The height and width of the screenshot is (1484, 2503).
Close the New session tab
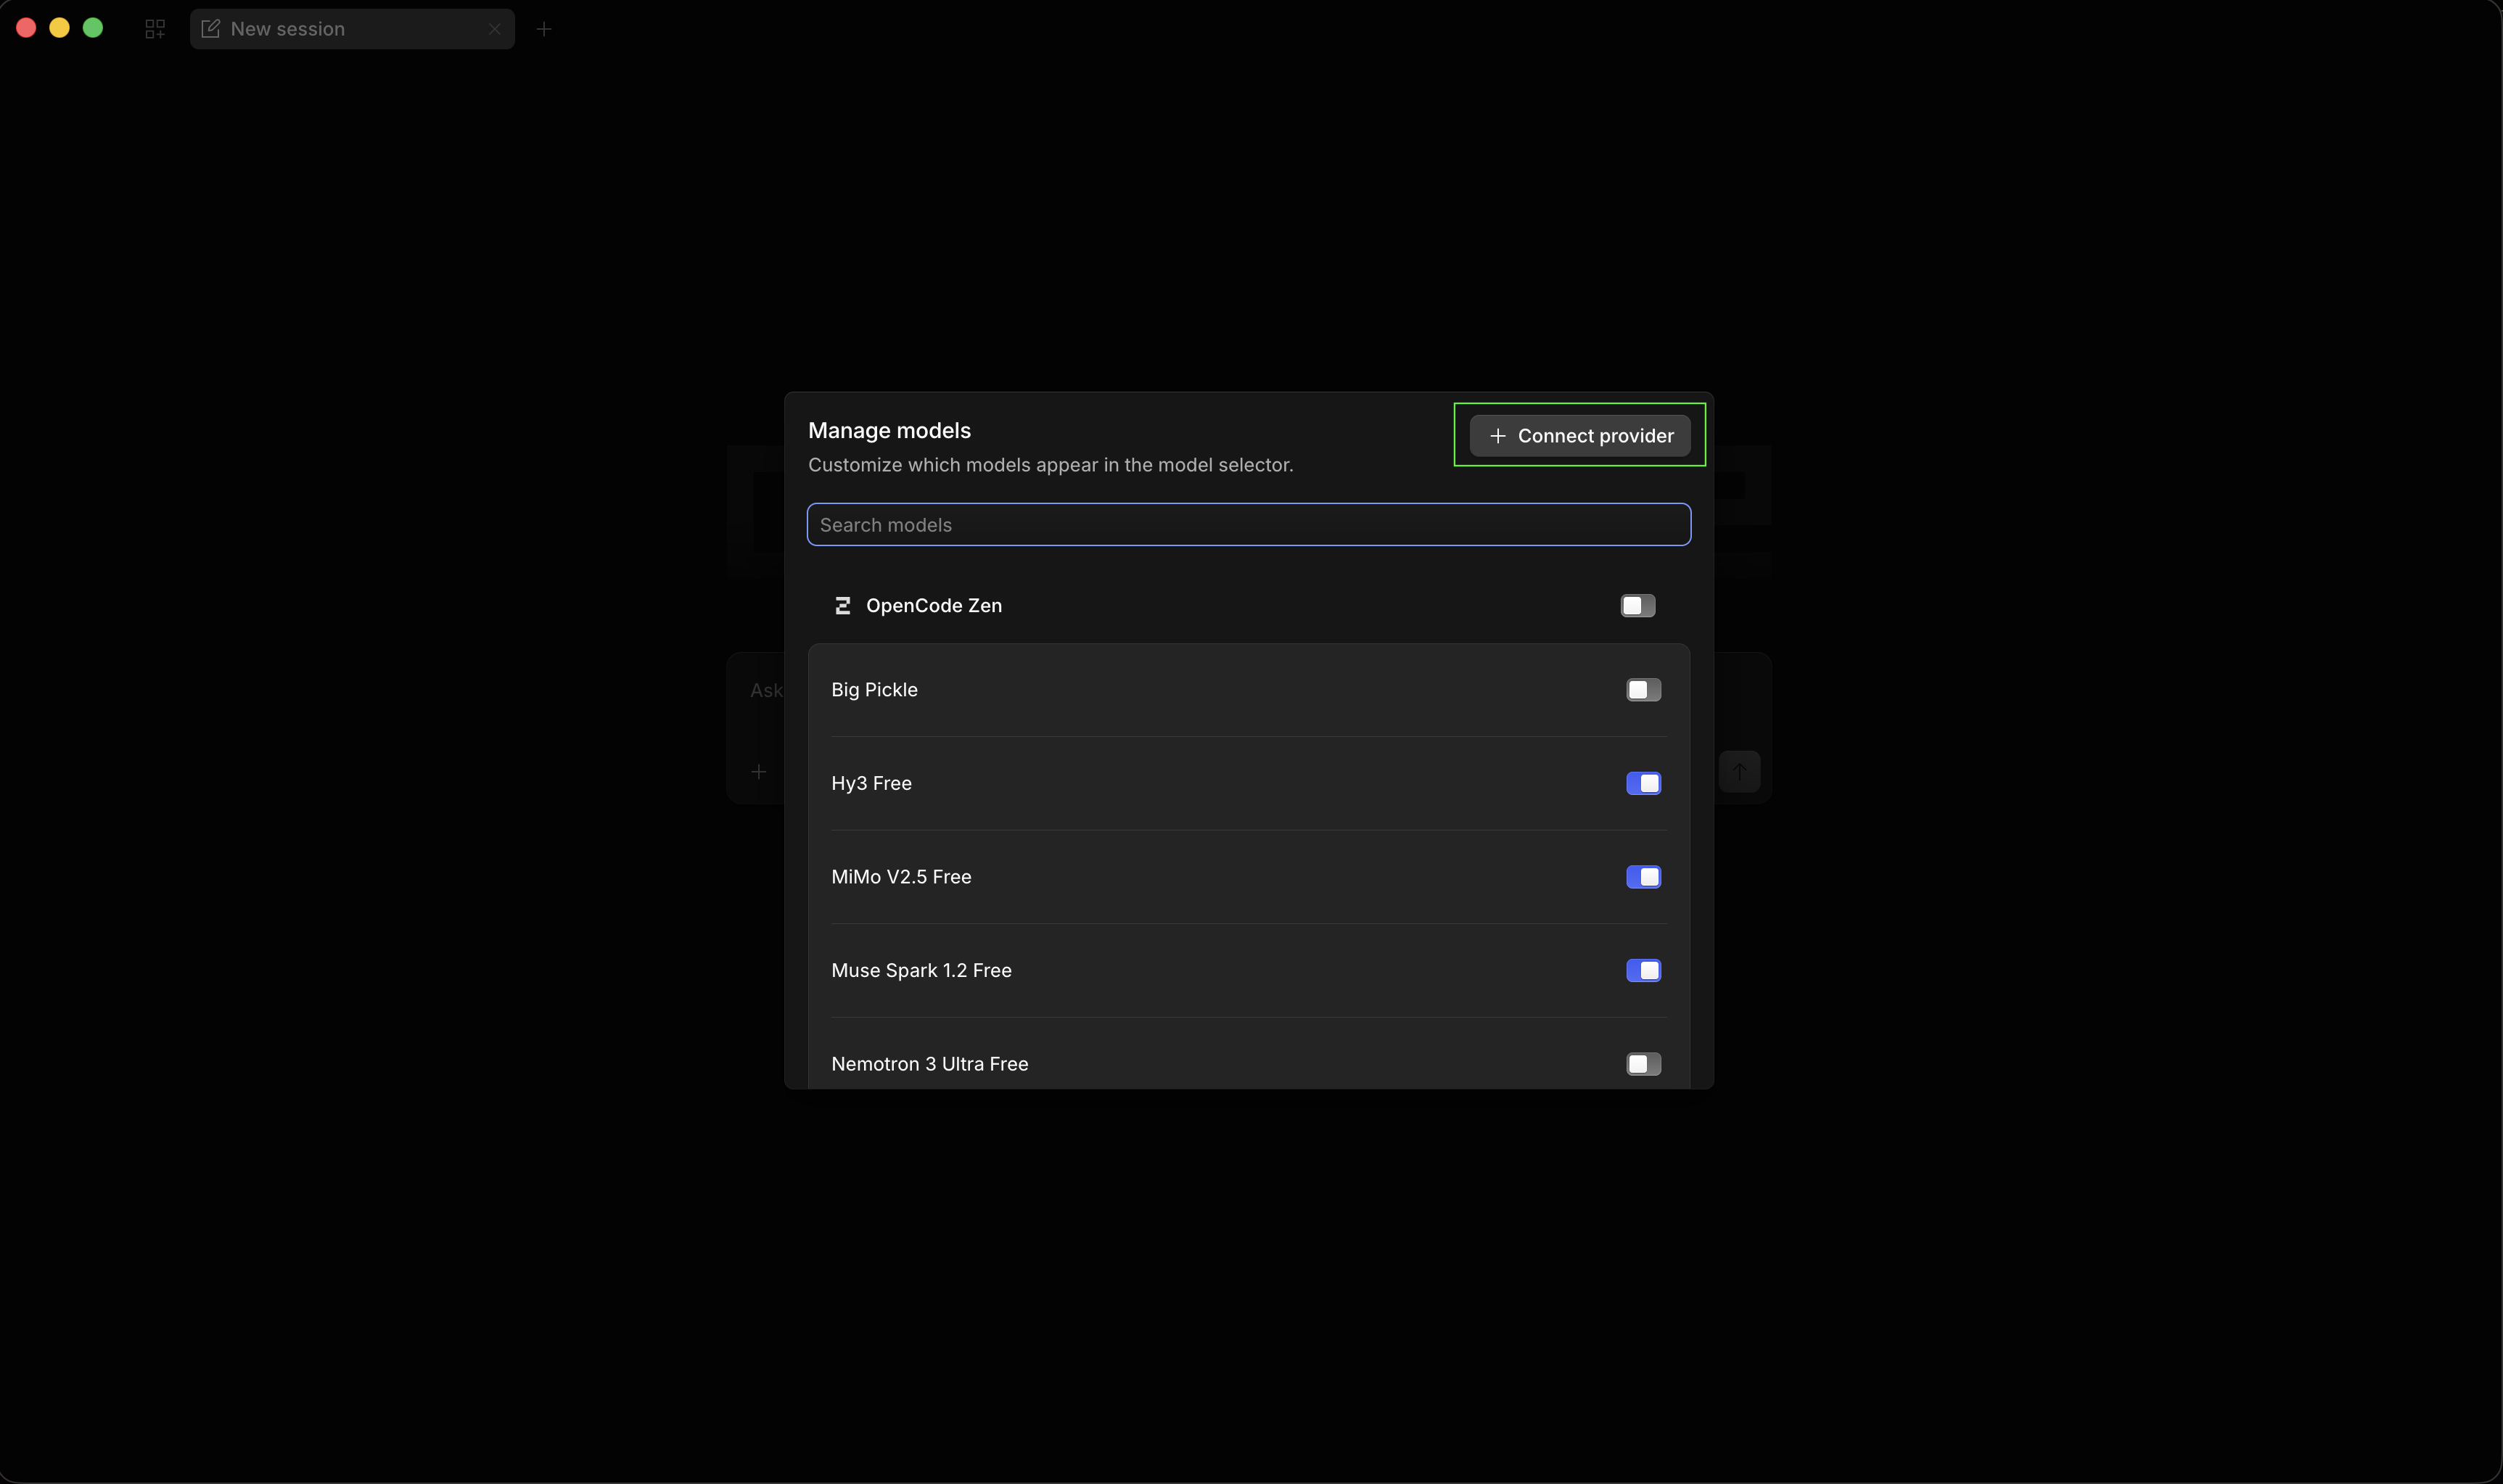494,29
